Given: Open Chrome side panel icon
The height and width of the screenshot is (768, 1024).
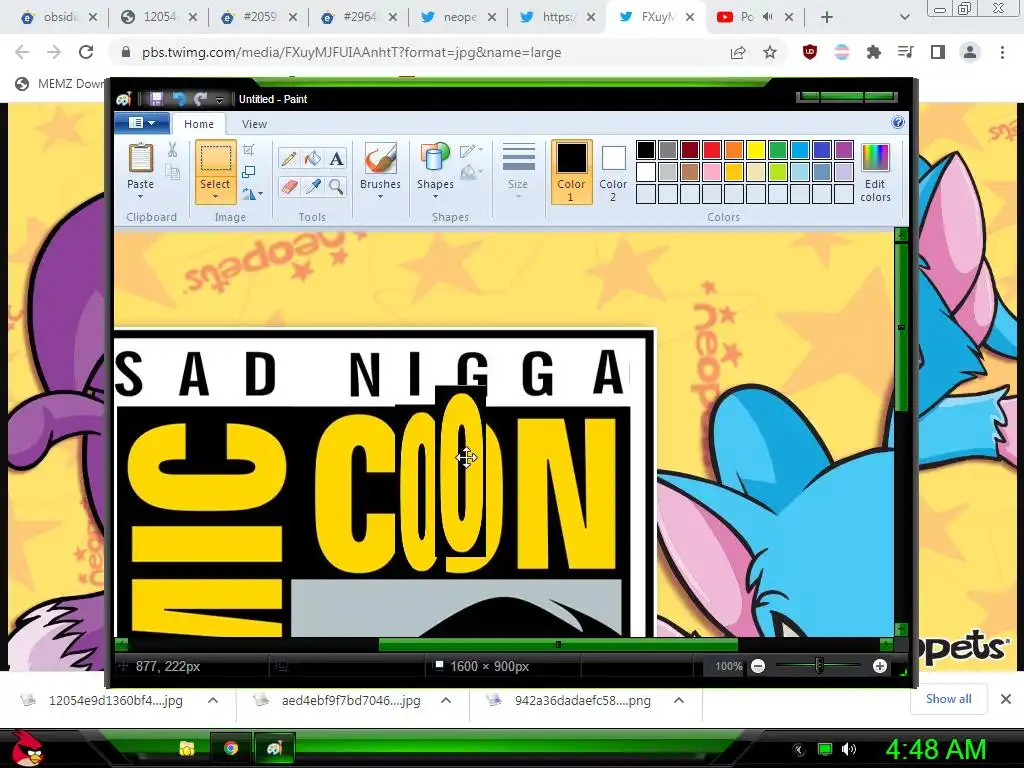Looking at the screenshot, I should pos(938,52).
